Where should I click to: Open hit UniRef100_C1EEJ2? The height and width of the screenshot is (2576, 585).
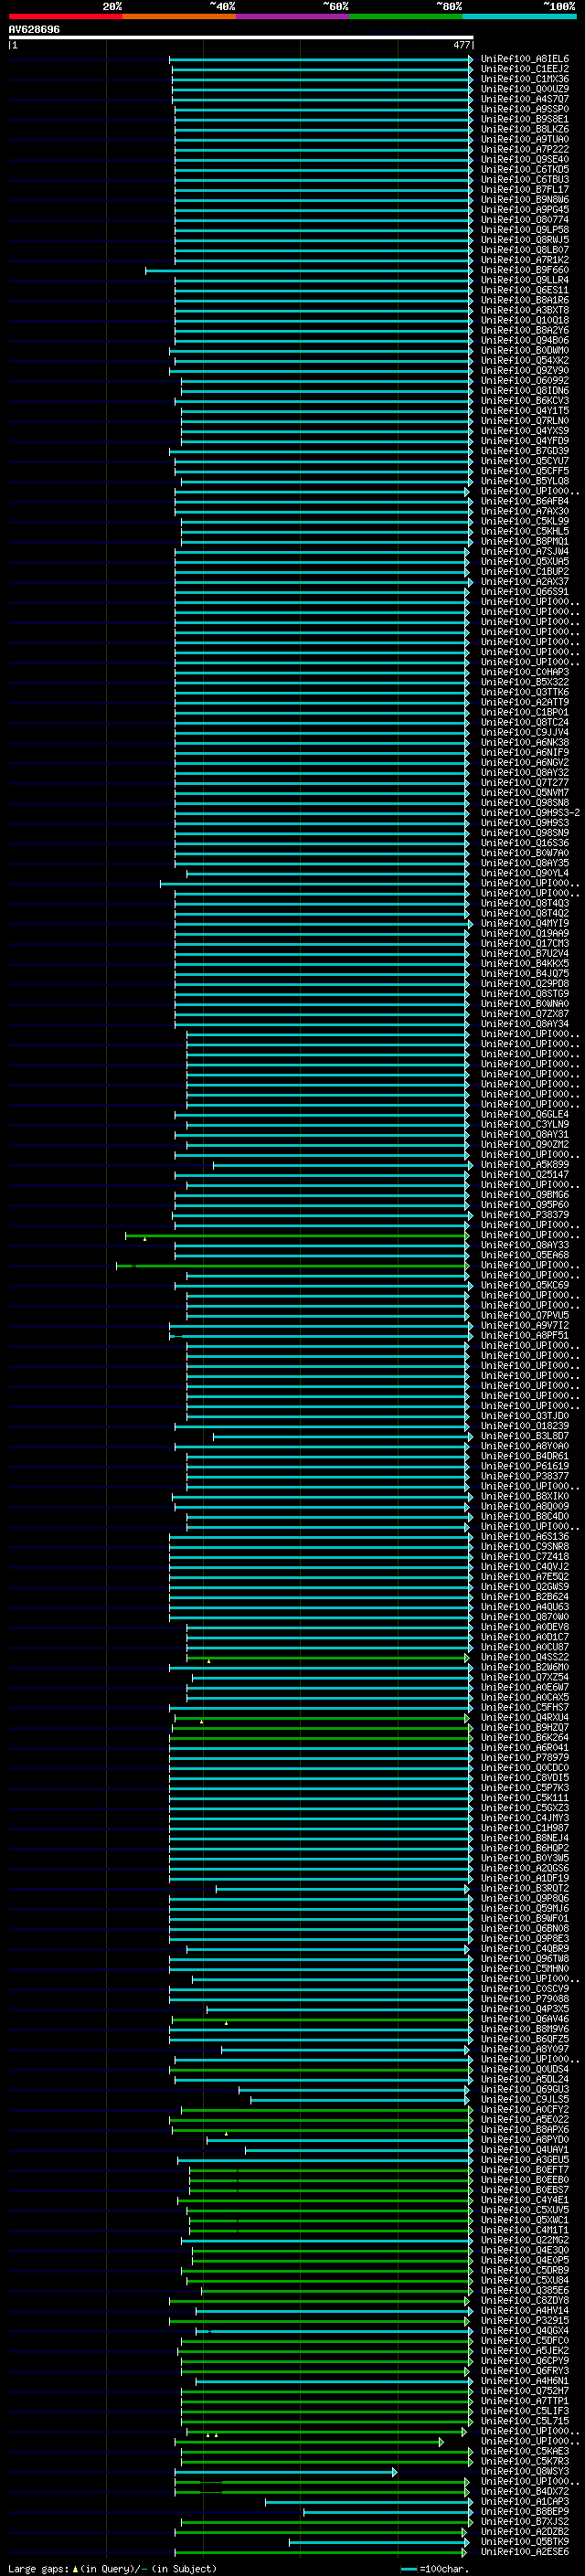(x=524, y=69)
